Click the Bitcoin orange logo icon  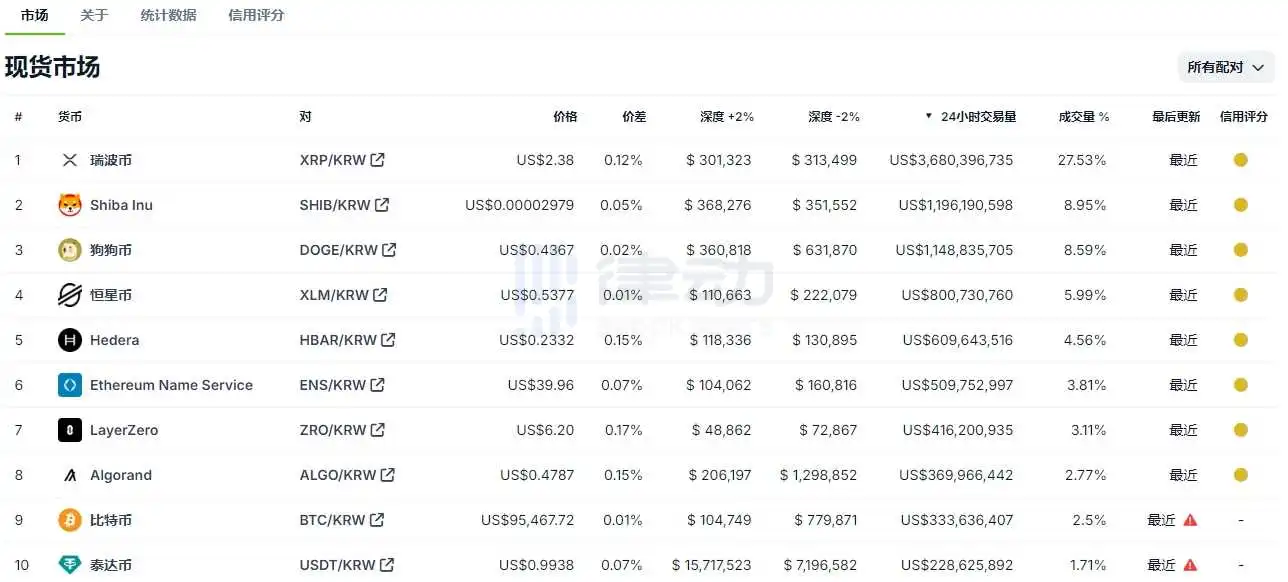click(70, 520)
